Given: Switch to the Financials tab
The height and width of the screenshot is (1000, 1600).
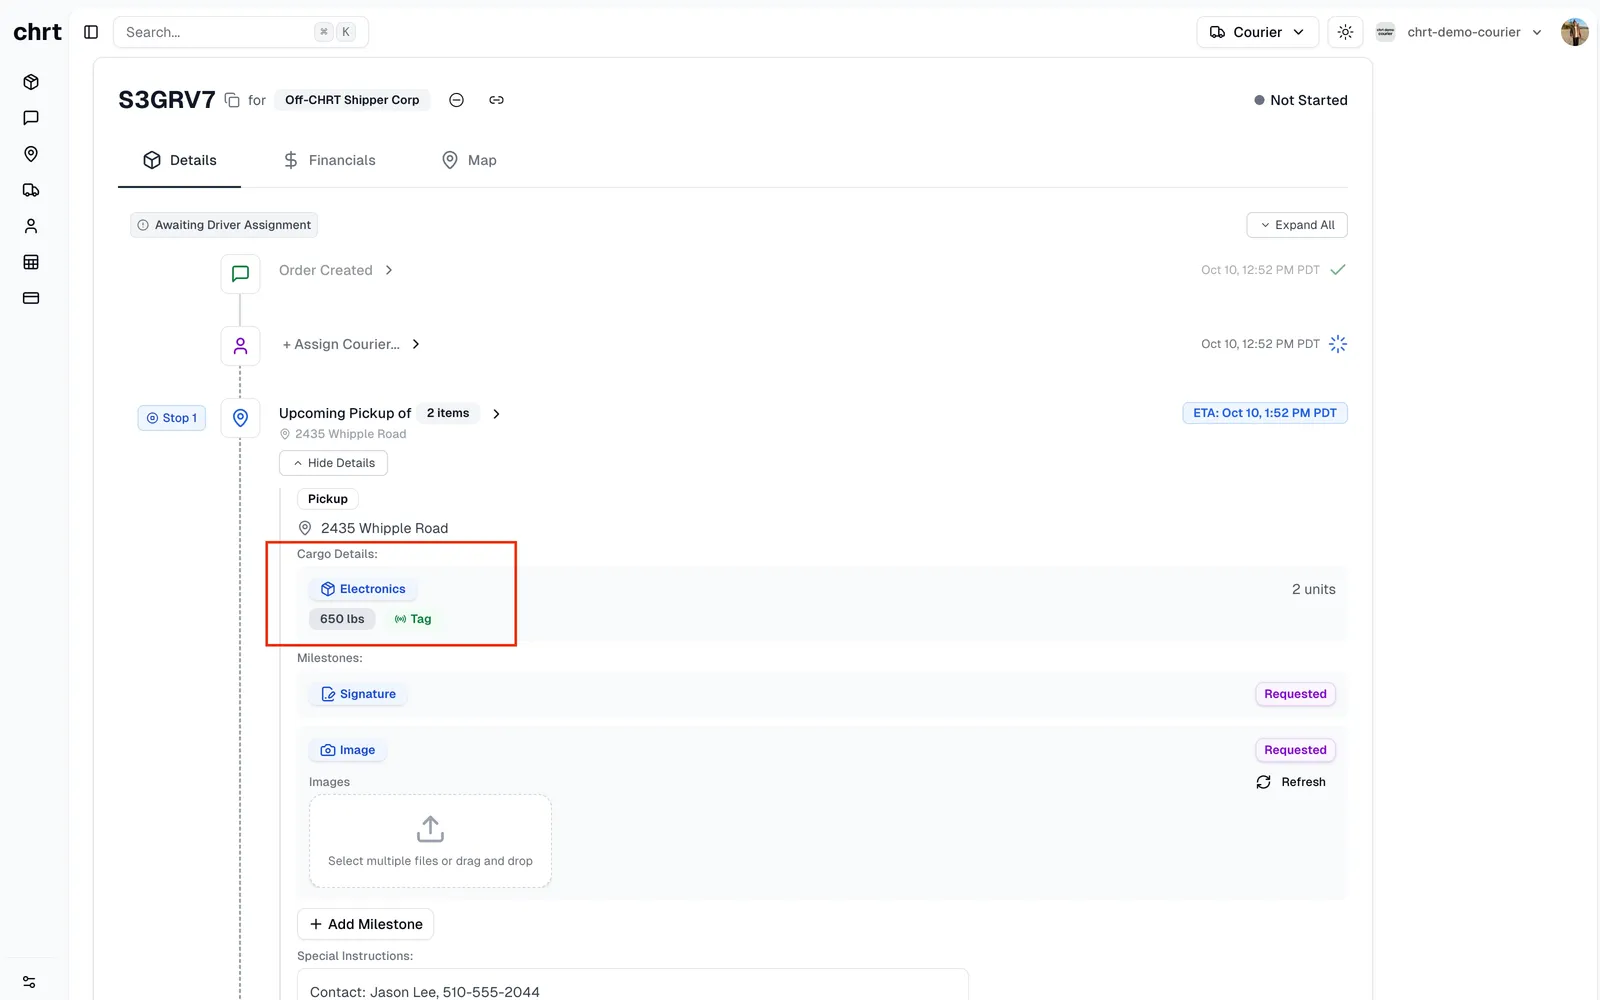Looking at the screenshot, I should [329, 160].
